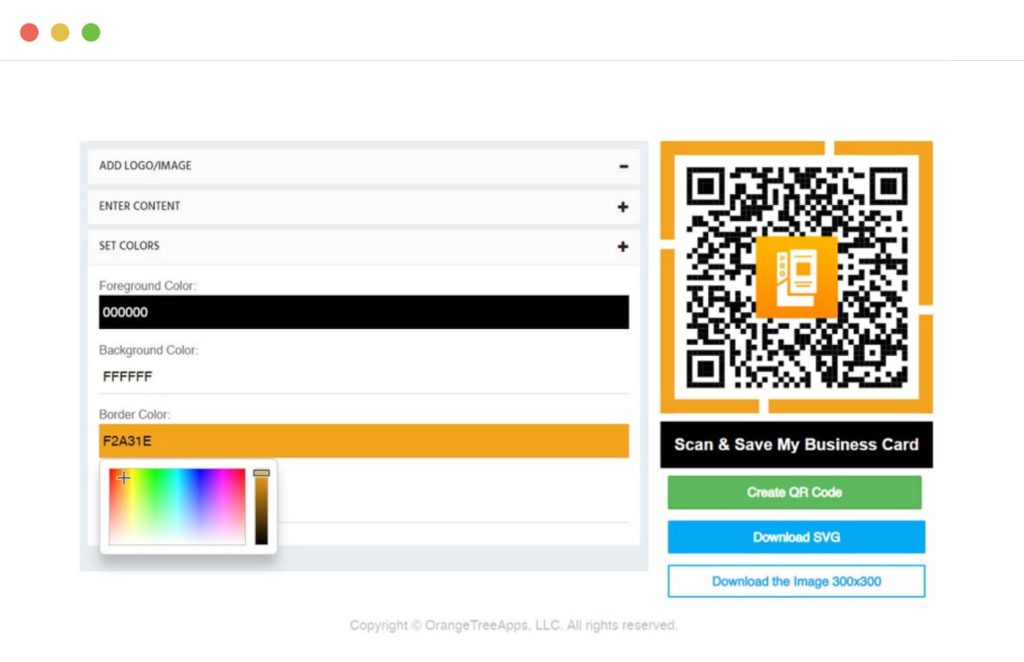
Task: Open the ENTER CONTENT accordion header
Action: pos(364,206)
